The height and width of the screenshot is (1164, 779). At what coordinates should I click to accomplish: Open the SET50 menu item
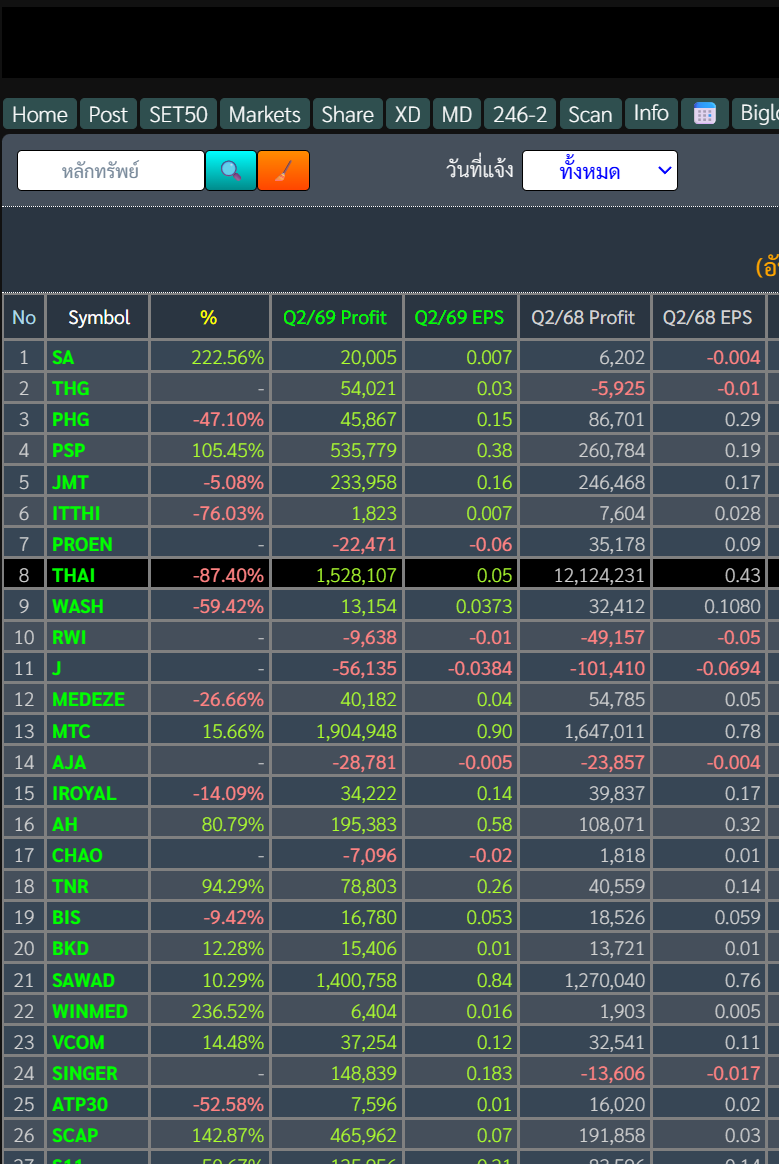(x=178, y=114)
